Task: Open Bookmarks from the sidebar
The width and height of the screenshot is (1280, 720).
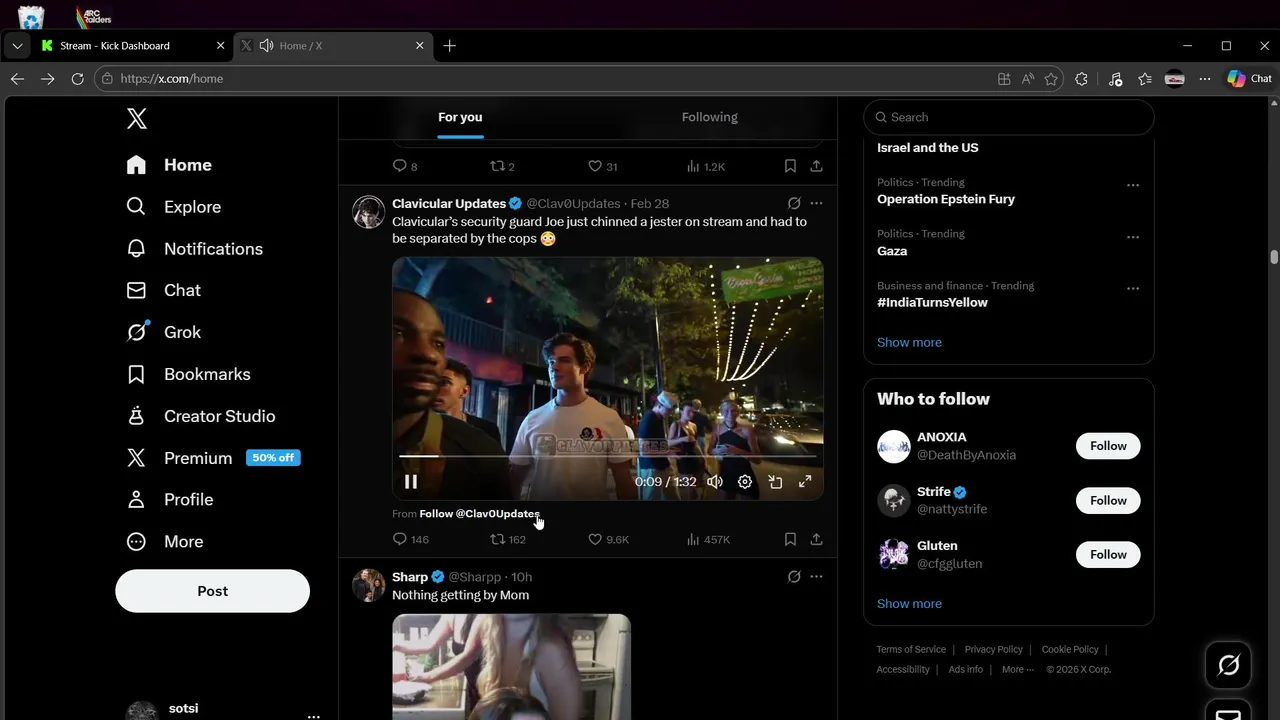Action: pos(189,374)
